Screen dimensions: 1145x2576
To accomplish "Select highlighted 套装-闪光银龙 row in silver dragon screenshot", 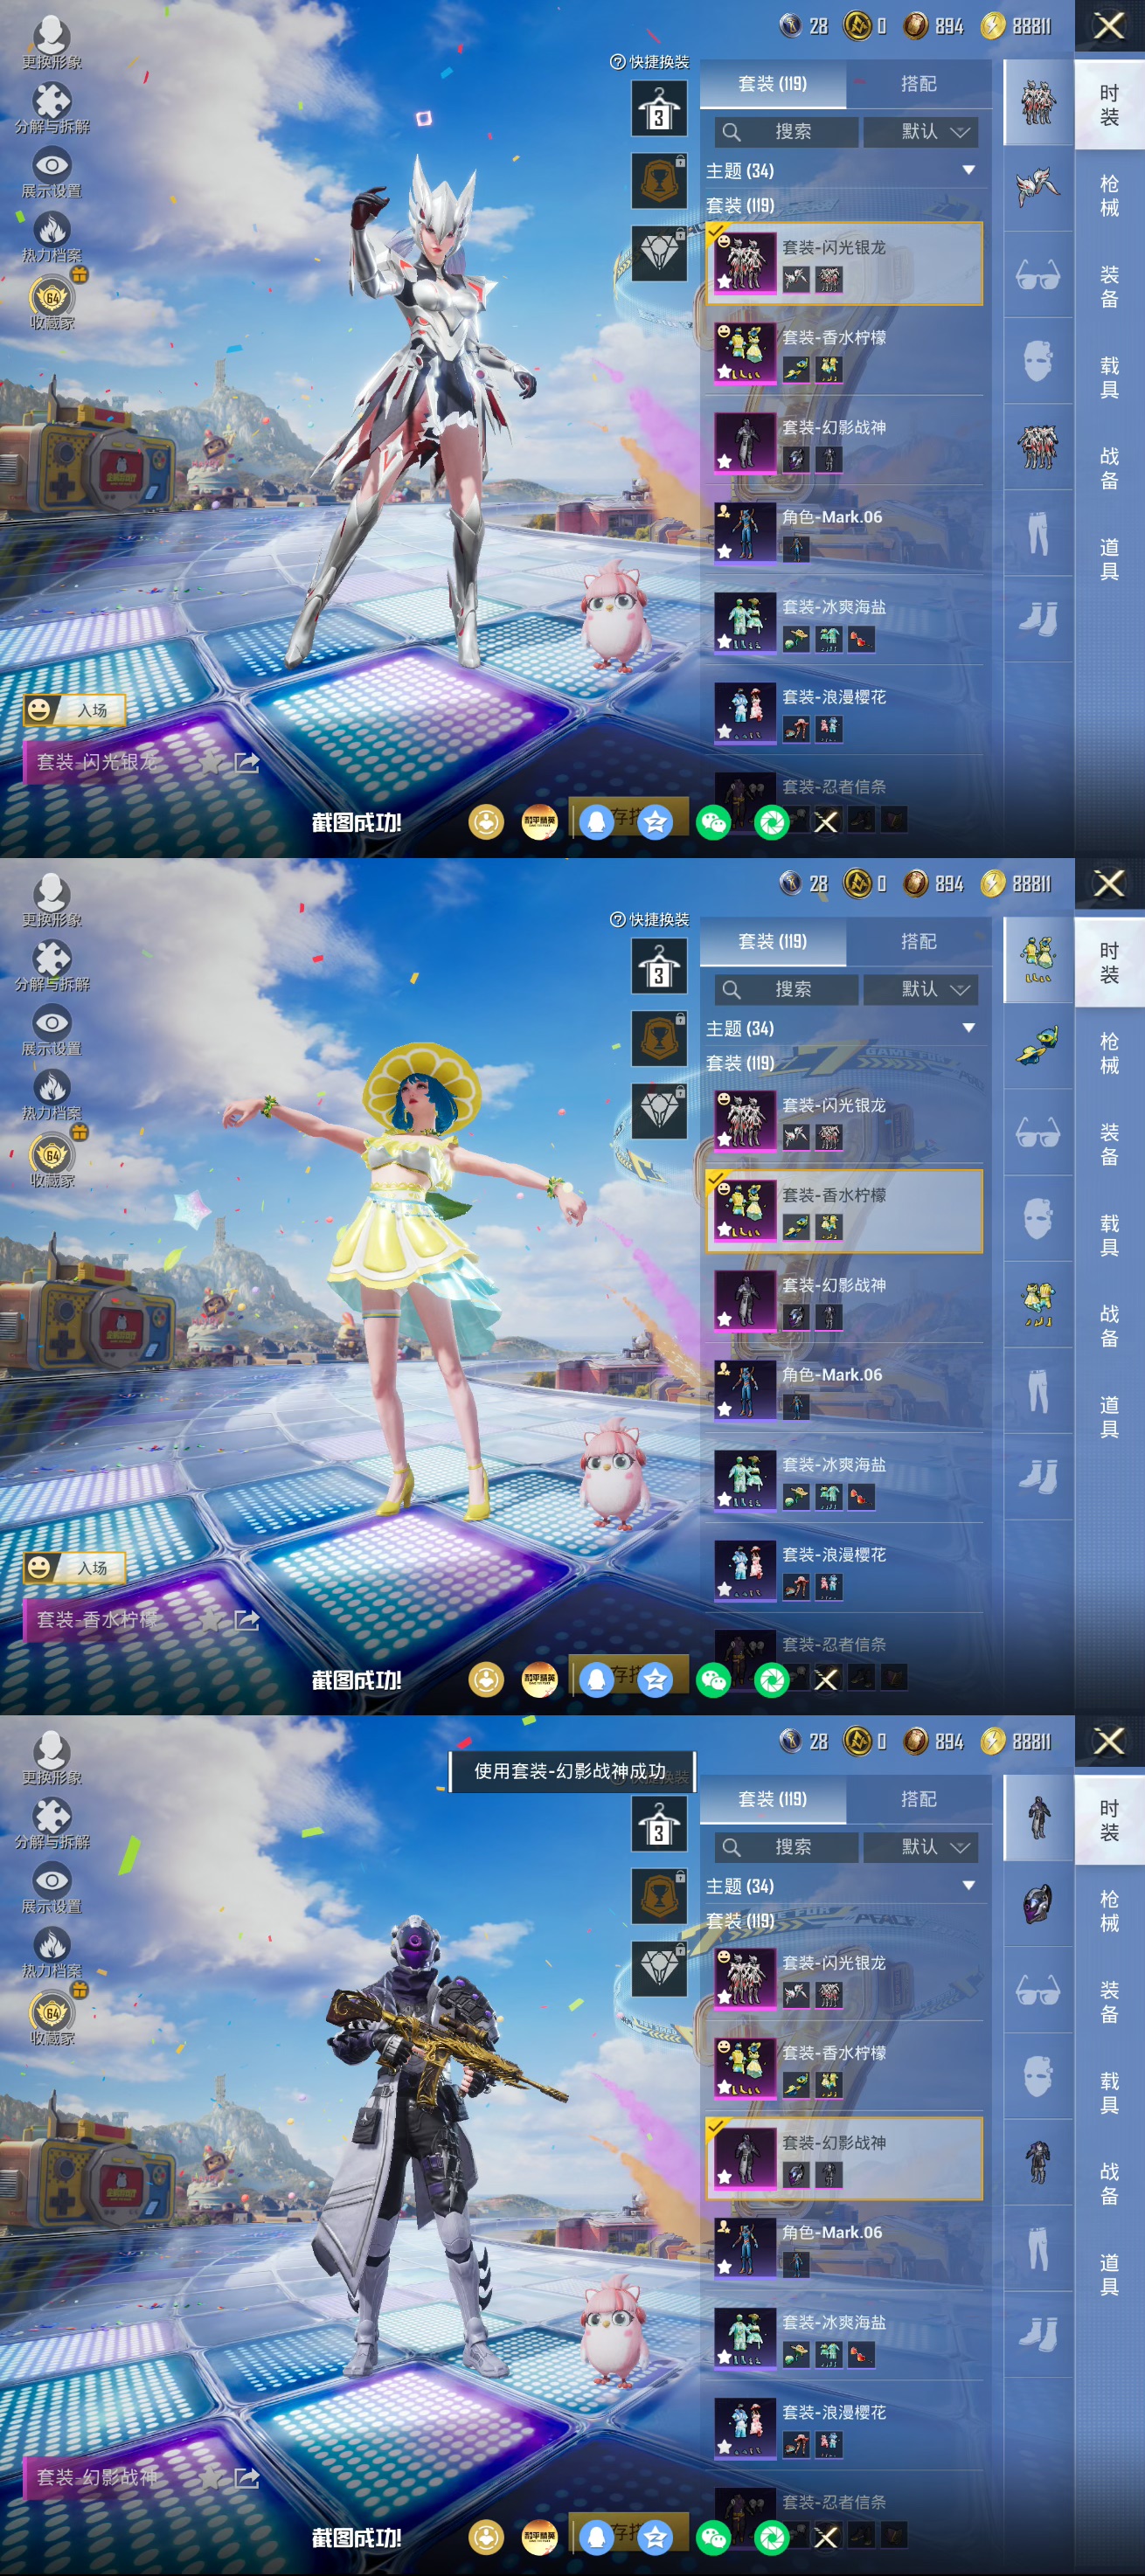I will click(844, 264).
